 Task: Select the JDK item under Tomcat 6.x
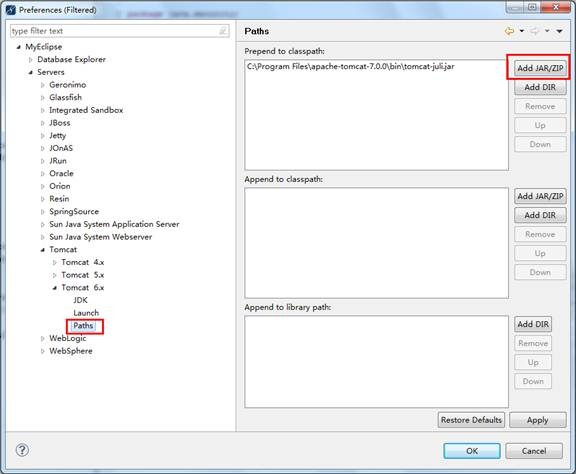tap(80, 300)
